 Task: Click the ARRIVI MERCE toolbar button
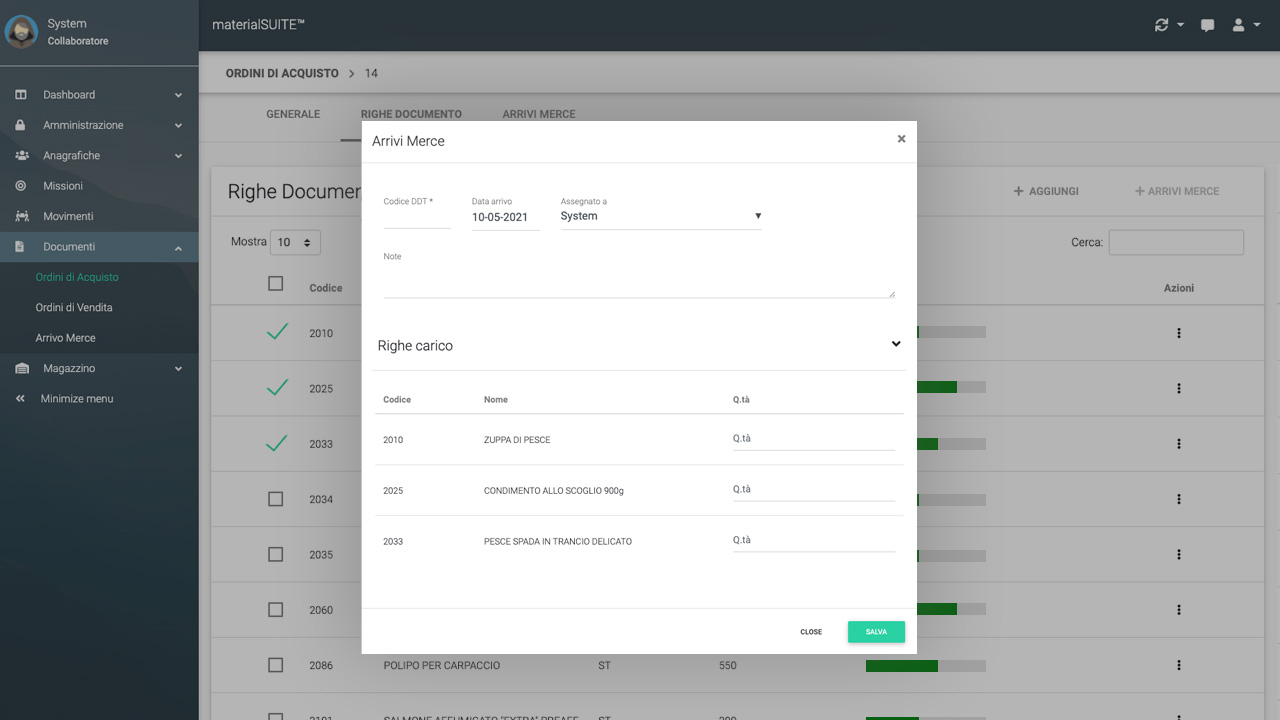point(1177,191)
